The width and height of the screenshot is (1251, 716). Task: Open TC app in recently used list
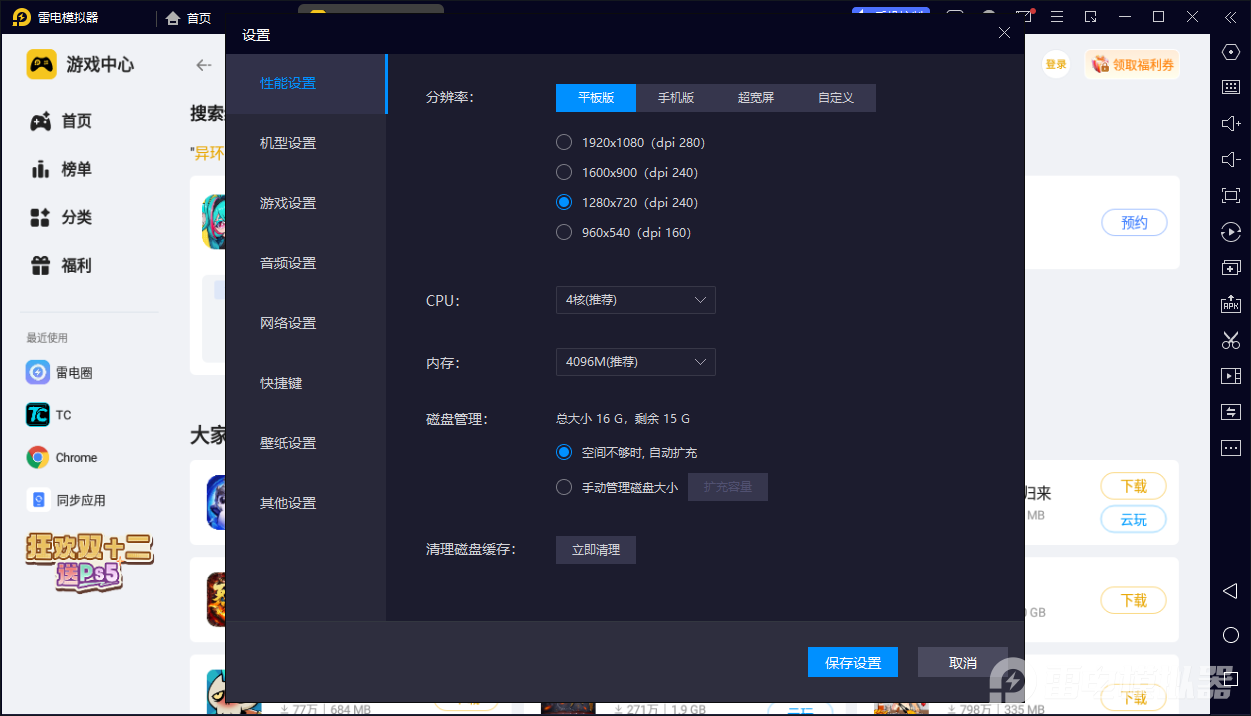[x=49, y=415]
